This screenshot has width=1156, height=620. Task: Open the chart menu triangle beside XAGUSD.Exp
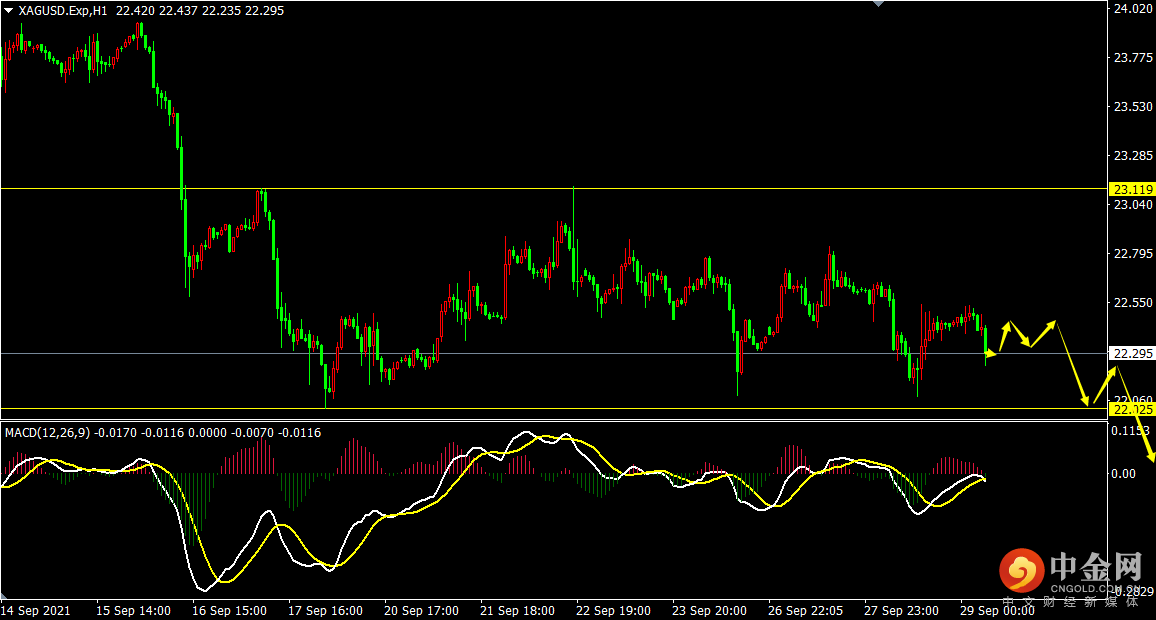tap(9, 11)
